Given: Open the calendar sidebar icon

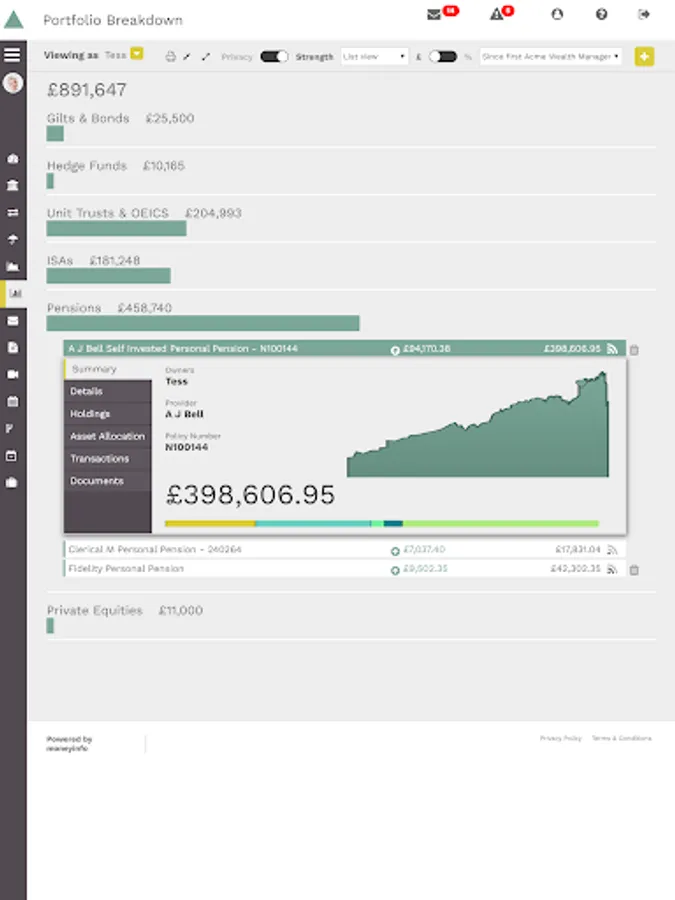Looking at the screenshot, I should 13,401.
